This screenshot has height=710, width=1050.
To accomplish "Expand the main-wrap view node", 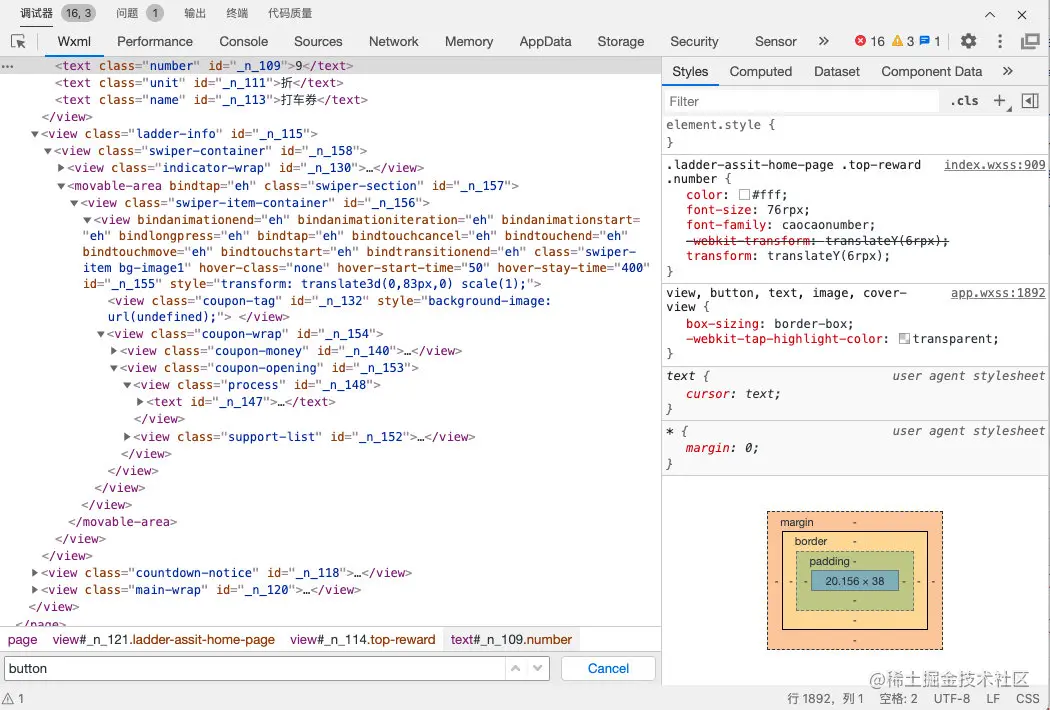I will [x=35, y=590].
